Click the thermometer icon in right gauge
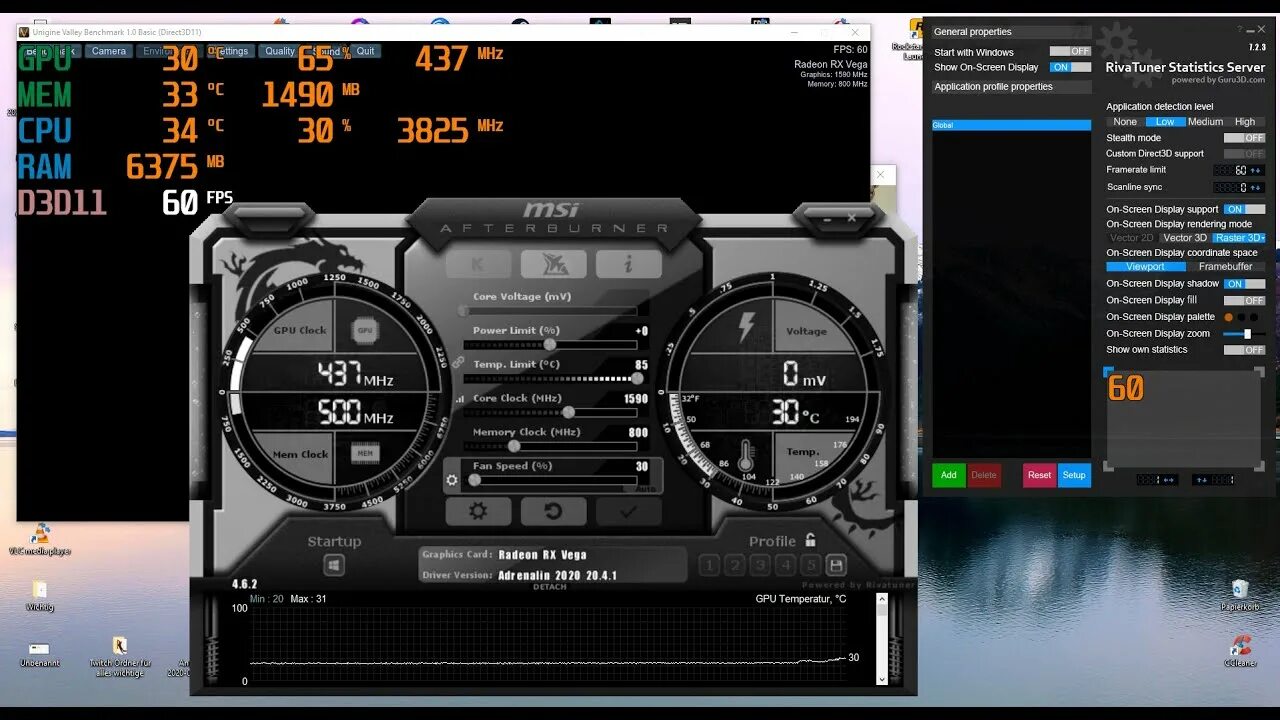This screenshot has width=1280, height=720. tap(746, 455)
